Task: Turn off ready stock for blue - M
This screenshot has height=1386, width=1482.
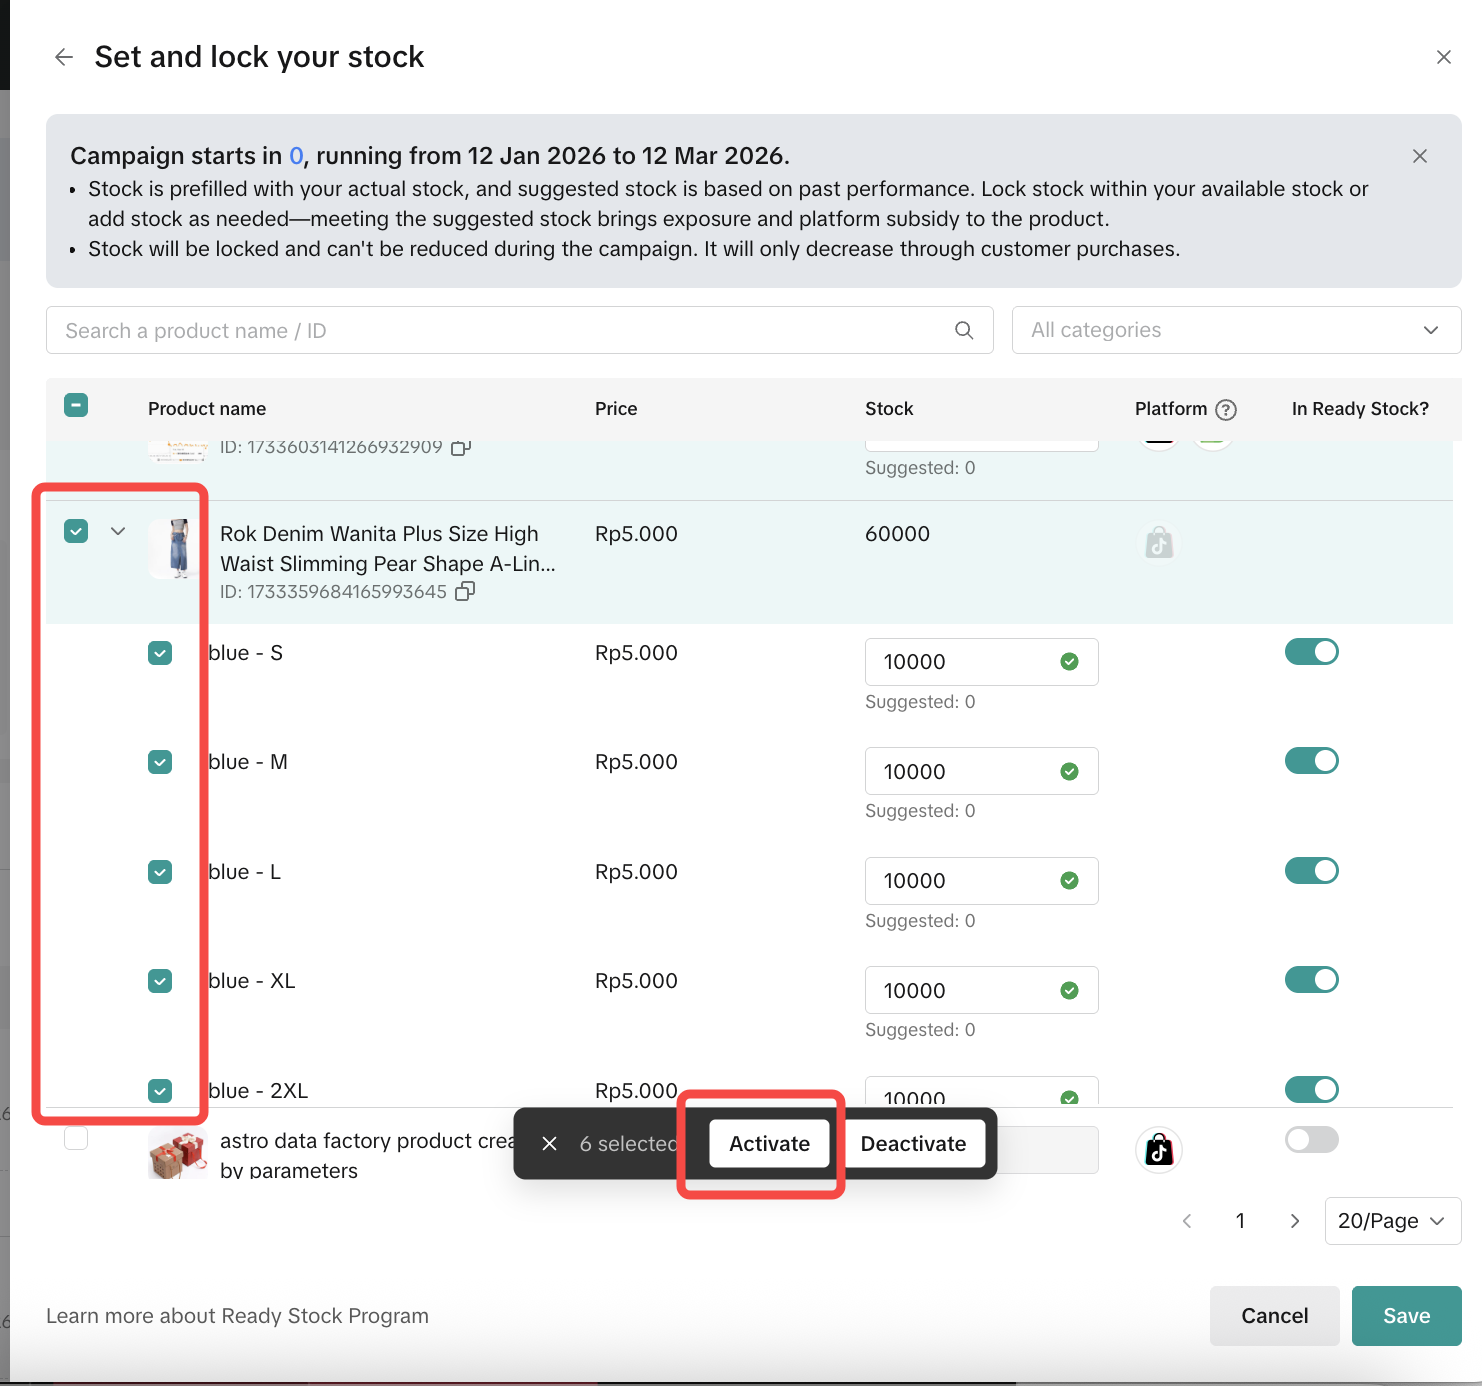Action: (1311, 761)
